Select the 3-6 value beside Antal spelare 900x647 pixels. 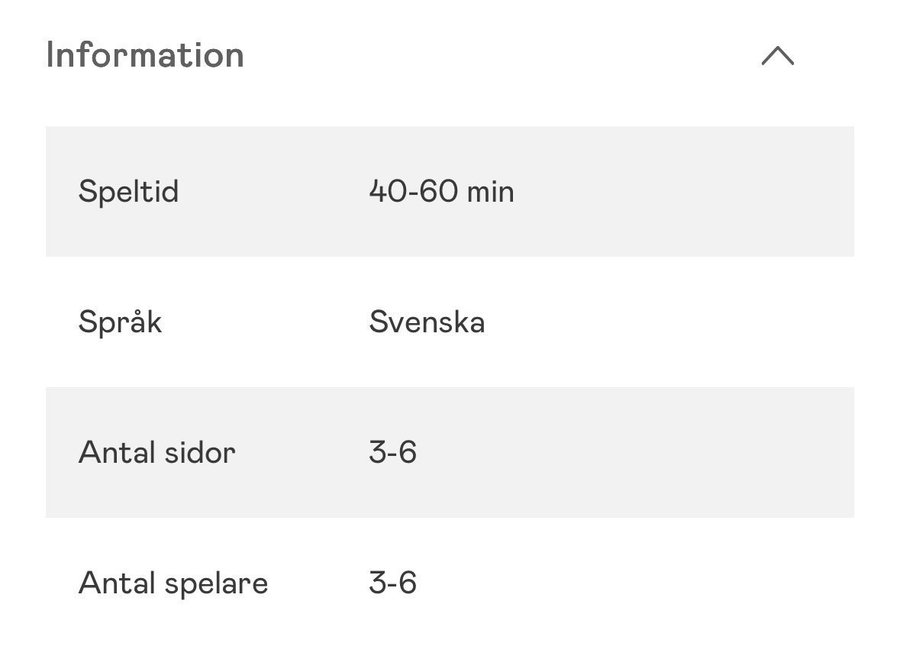(392, 582)
